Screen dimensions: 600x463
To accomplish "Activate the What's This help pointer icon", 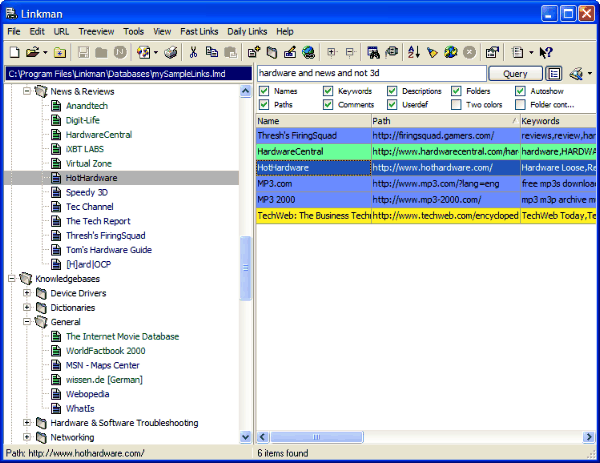I will [546, 52].
